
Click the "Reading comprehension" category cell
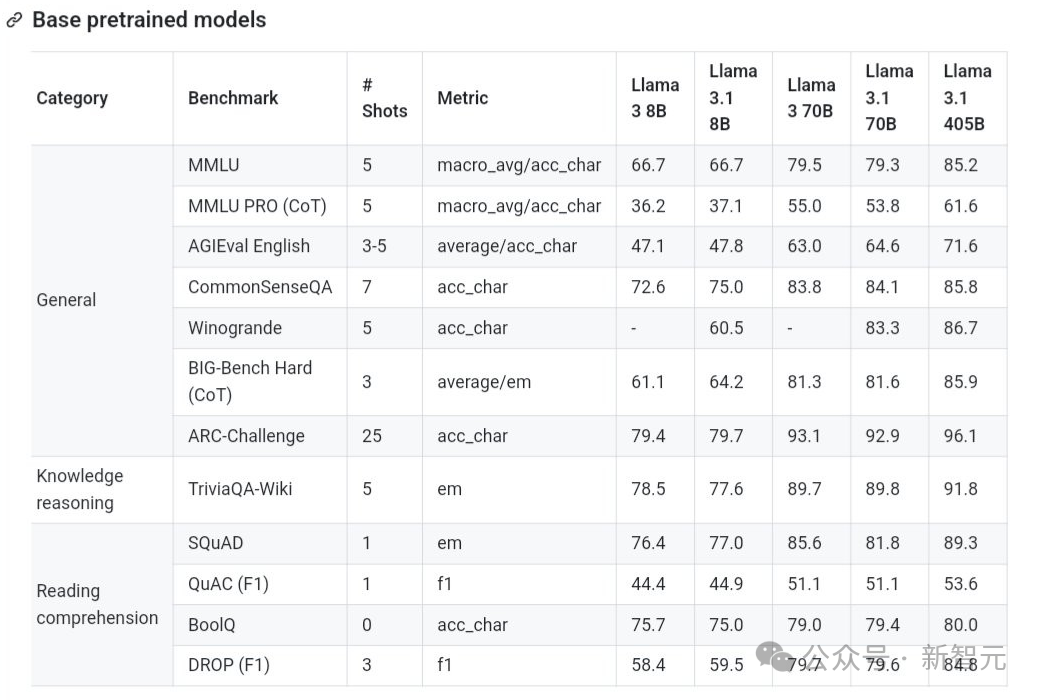coord(97,604)
